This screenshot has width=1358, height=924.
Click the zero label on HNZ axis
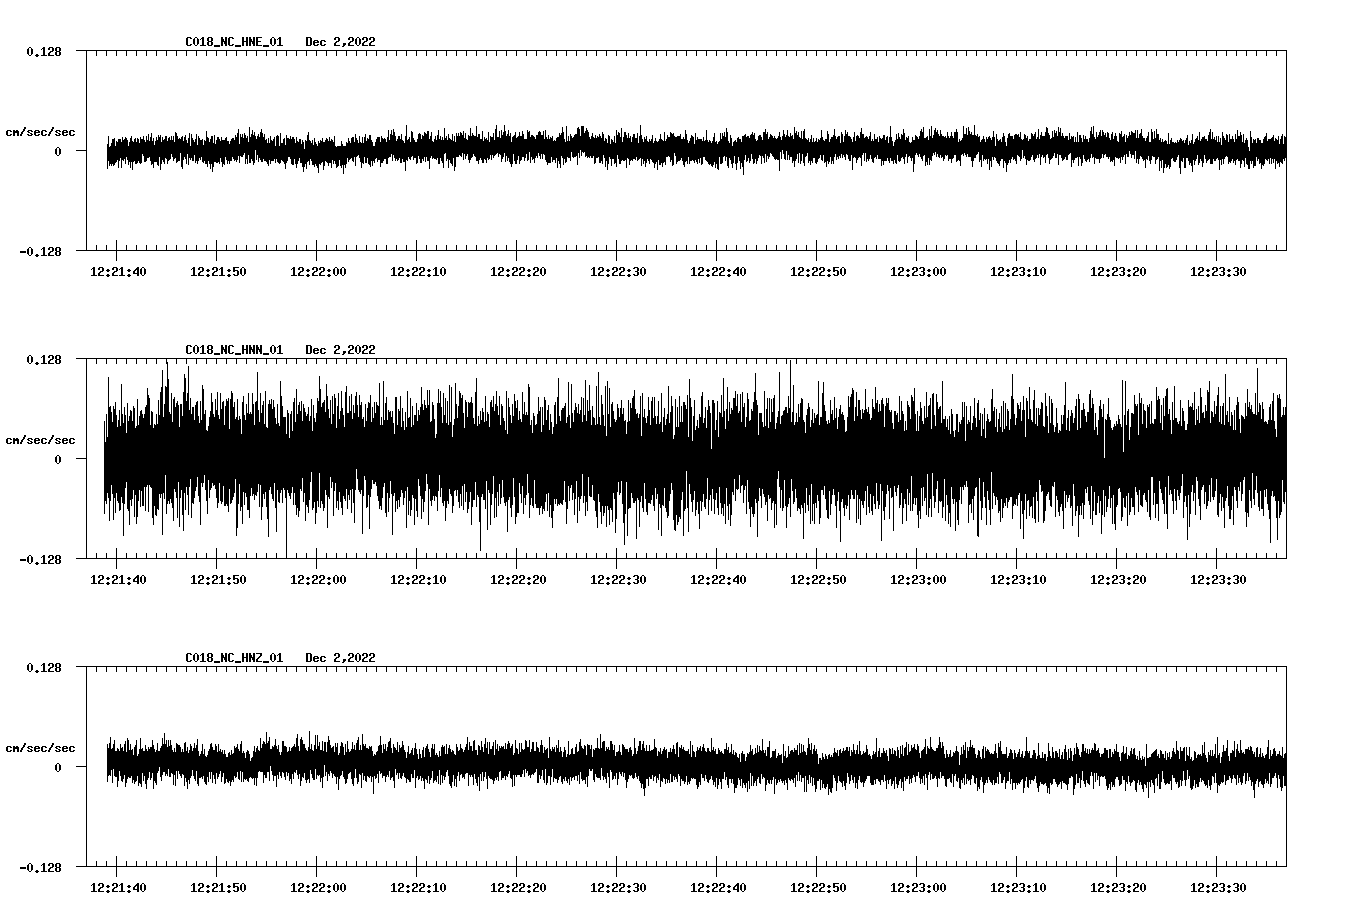(x=58, y=767)
